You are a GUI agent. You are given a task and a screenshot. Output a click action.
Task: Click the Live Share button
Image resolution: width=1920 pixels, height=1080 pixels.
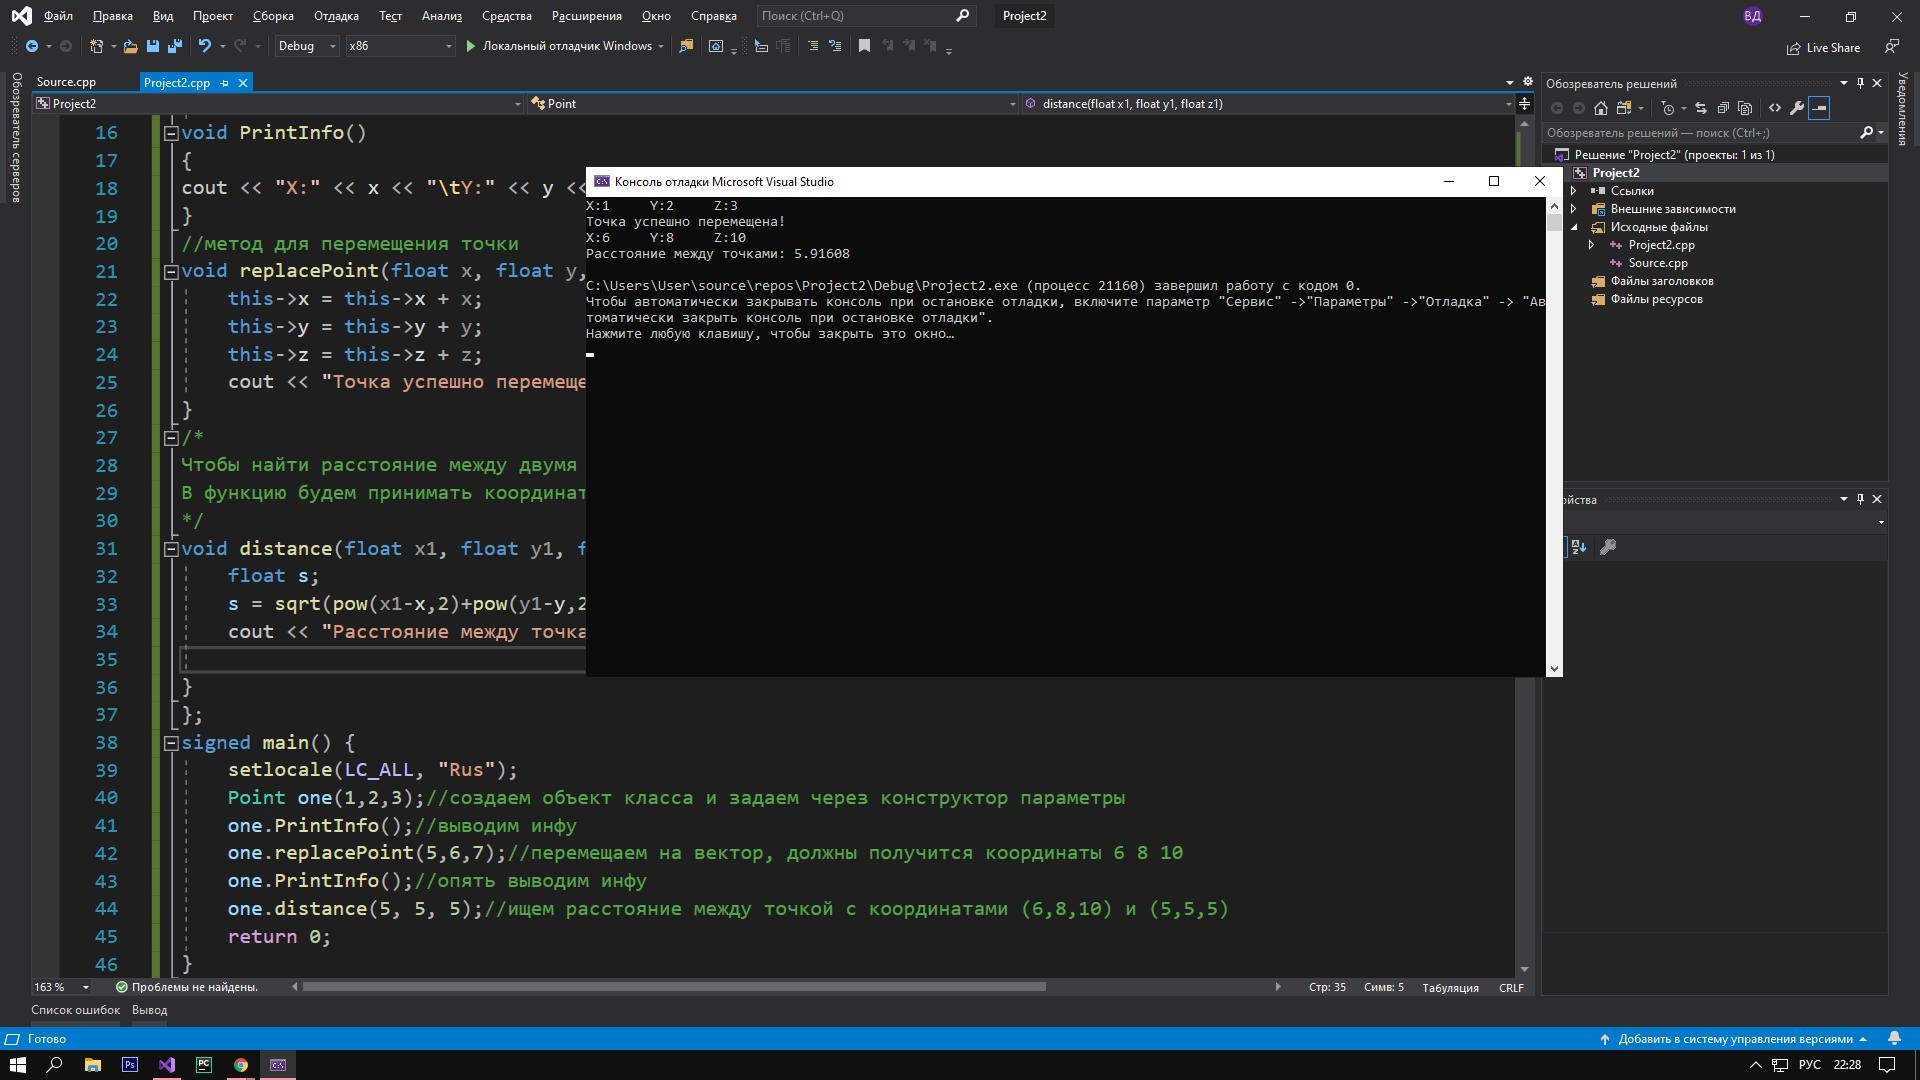point(1823,48)
